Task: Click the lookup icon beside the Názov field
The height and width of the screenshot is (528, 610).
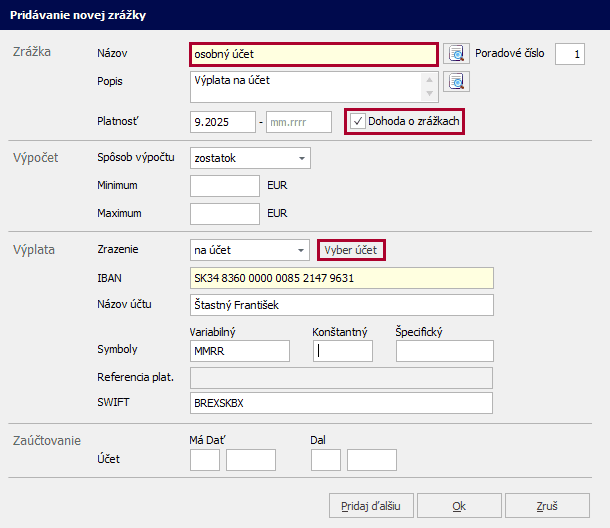Action: click(457, 53)
